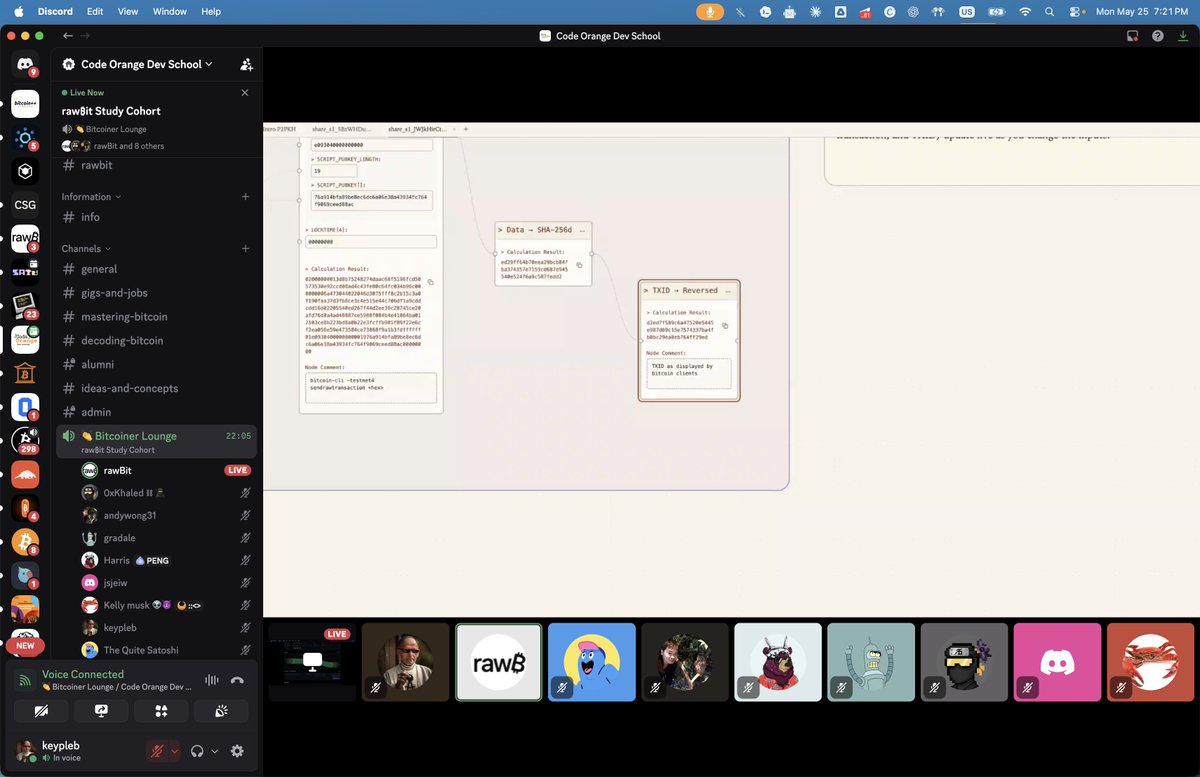Open the Help menu
The height and width of the screenshot is (777, 1200).
click(211, 11)
